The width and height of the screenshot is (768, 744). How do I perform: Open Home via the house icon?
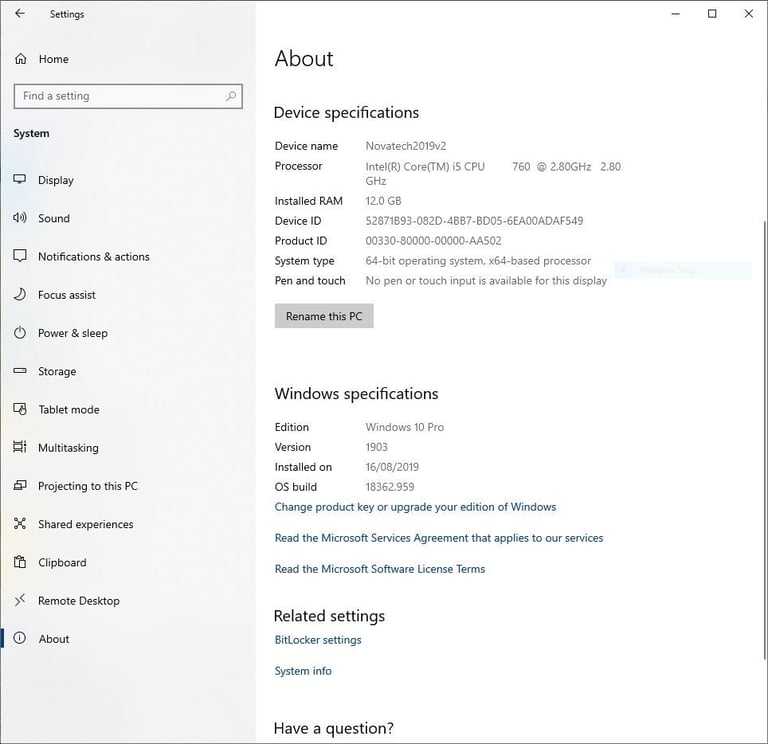(21, 59)
